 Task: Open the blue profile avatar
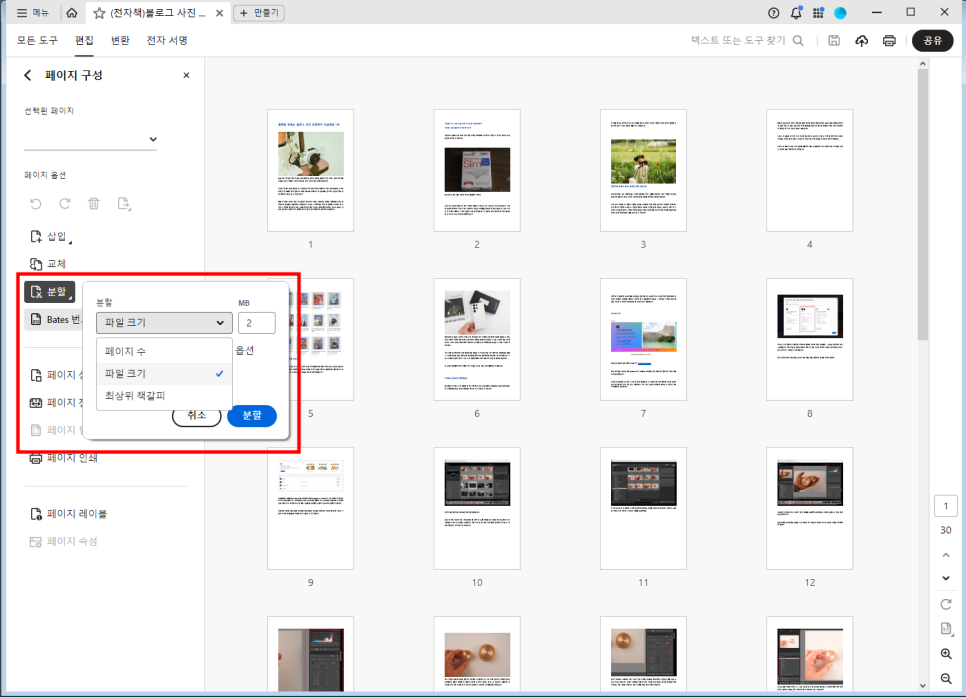(840, 13)
